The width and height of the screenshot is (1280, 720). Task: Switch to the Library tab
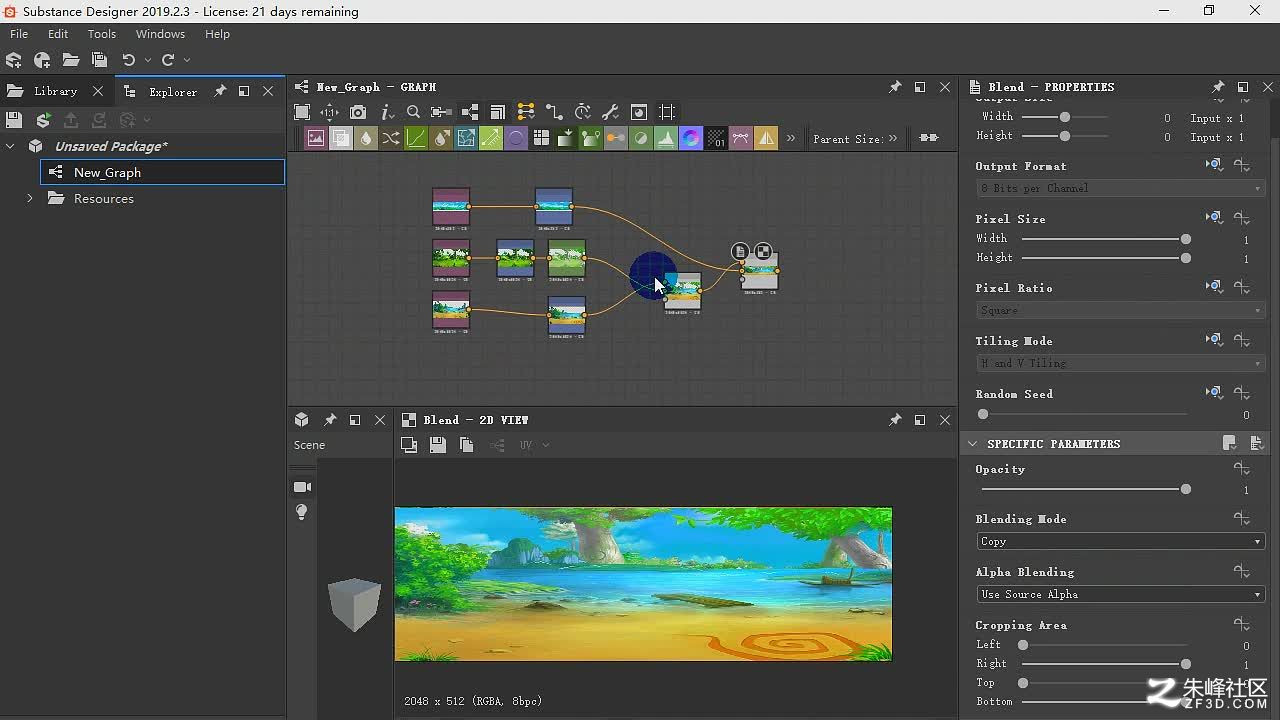pyautogui.click(x=55, y=91)
